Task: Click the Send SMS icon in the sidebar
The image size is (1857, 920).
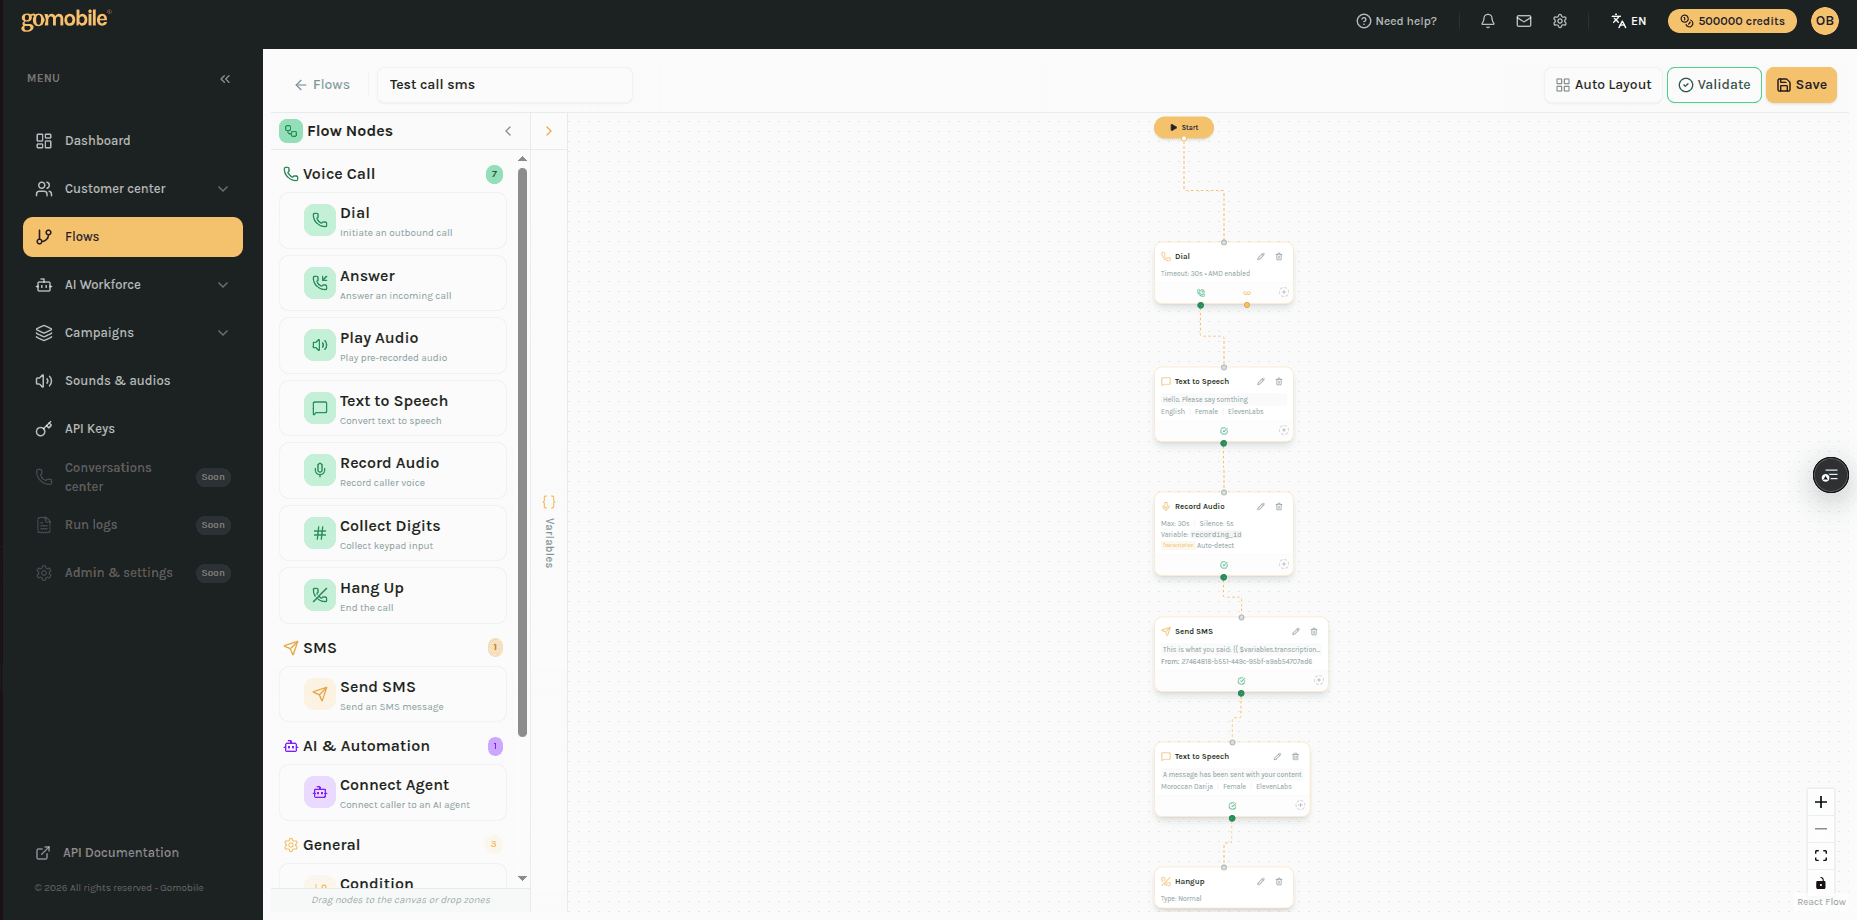Action: pos(319,694)
